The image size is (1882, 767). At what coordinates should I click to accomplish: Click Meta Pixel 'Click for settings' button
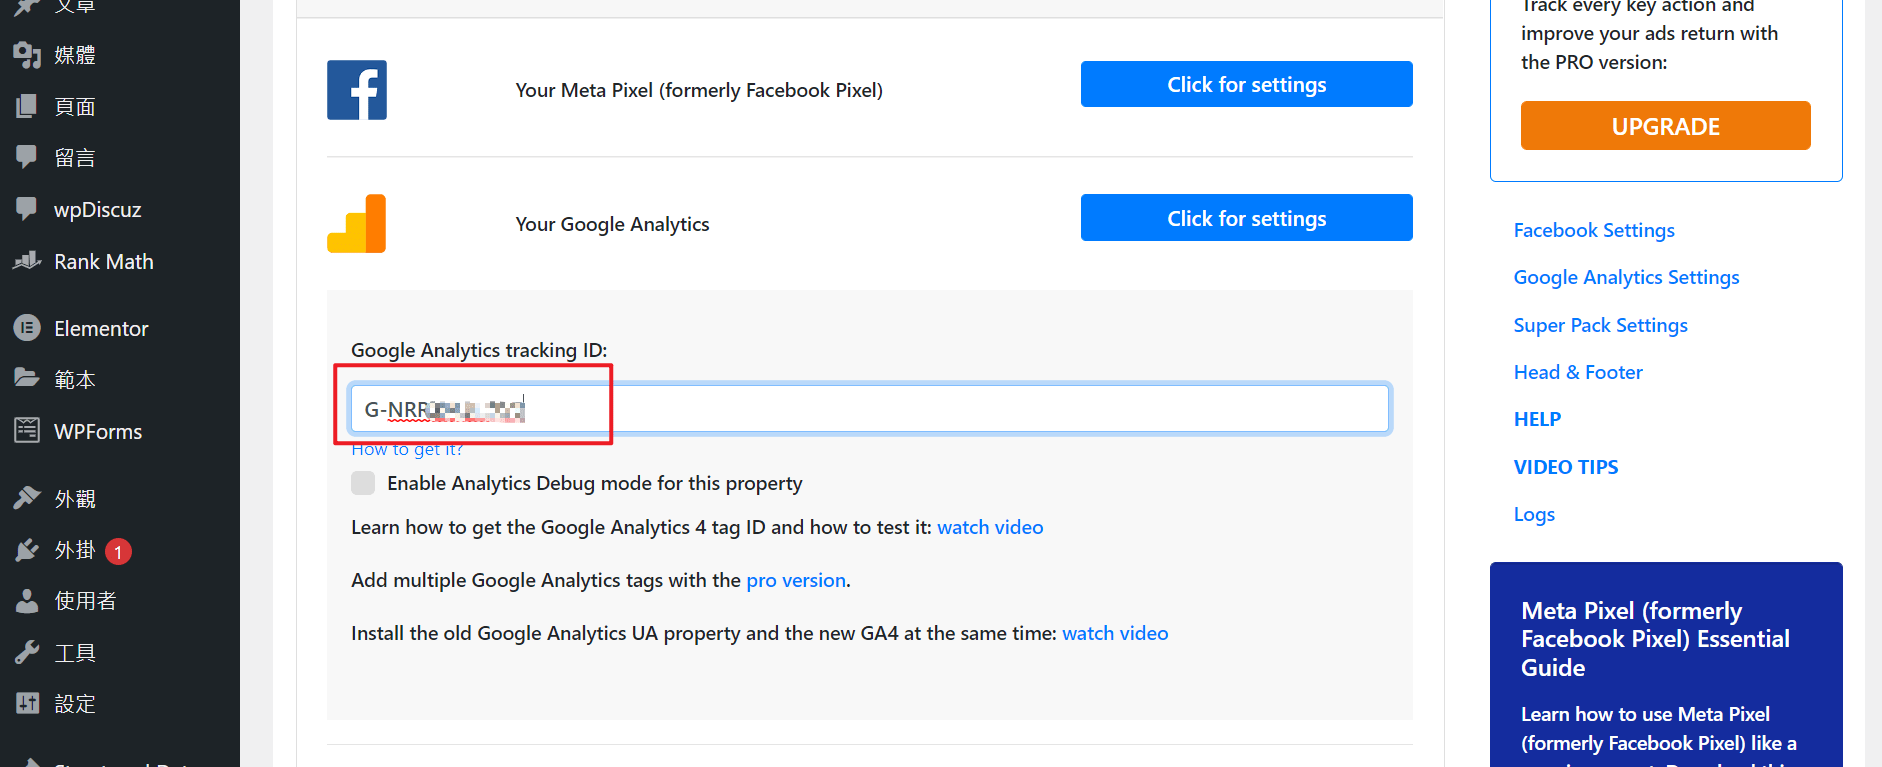coord(1246,84)
